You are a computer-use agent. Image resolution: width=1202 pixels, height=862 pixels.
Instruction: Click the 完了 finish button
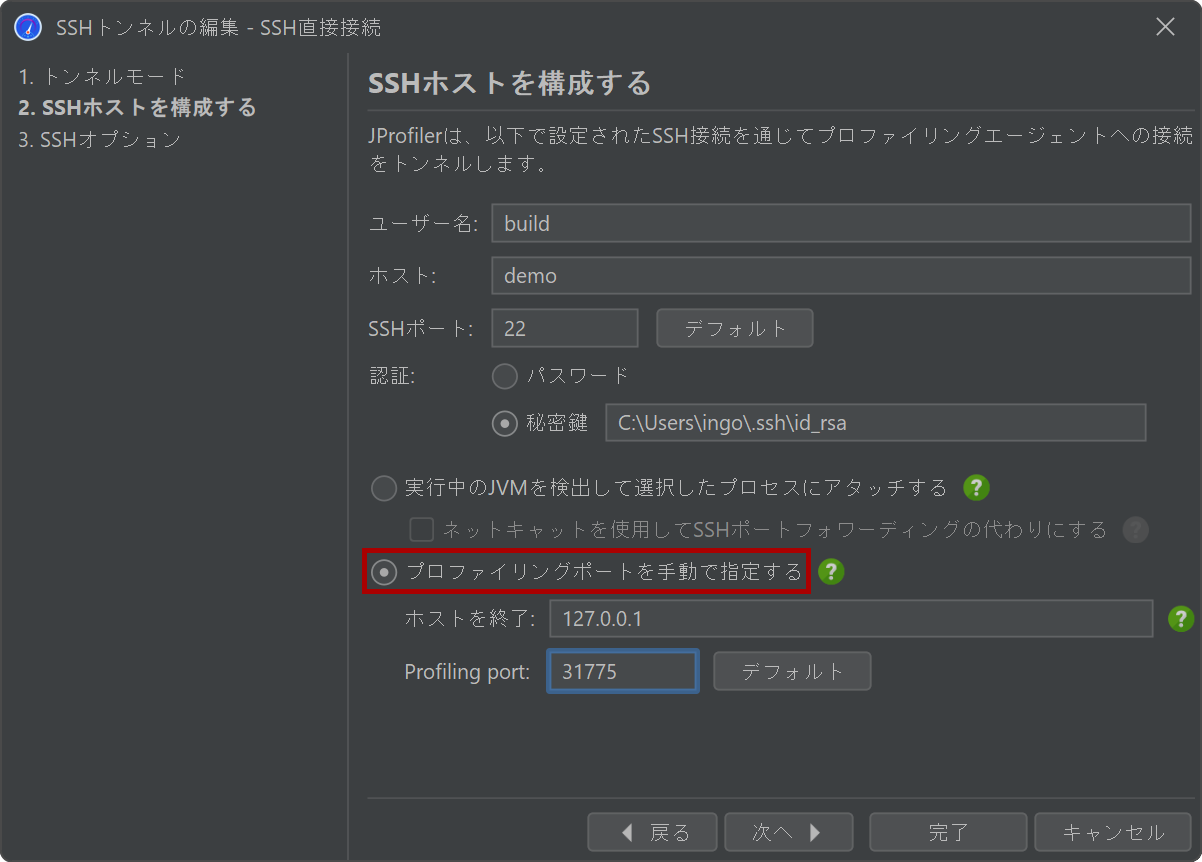(948, 832)
